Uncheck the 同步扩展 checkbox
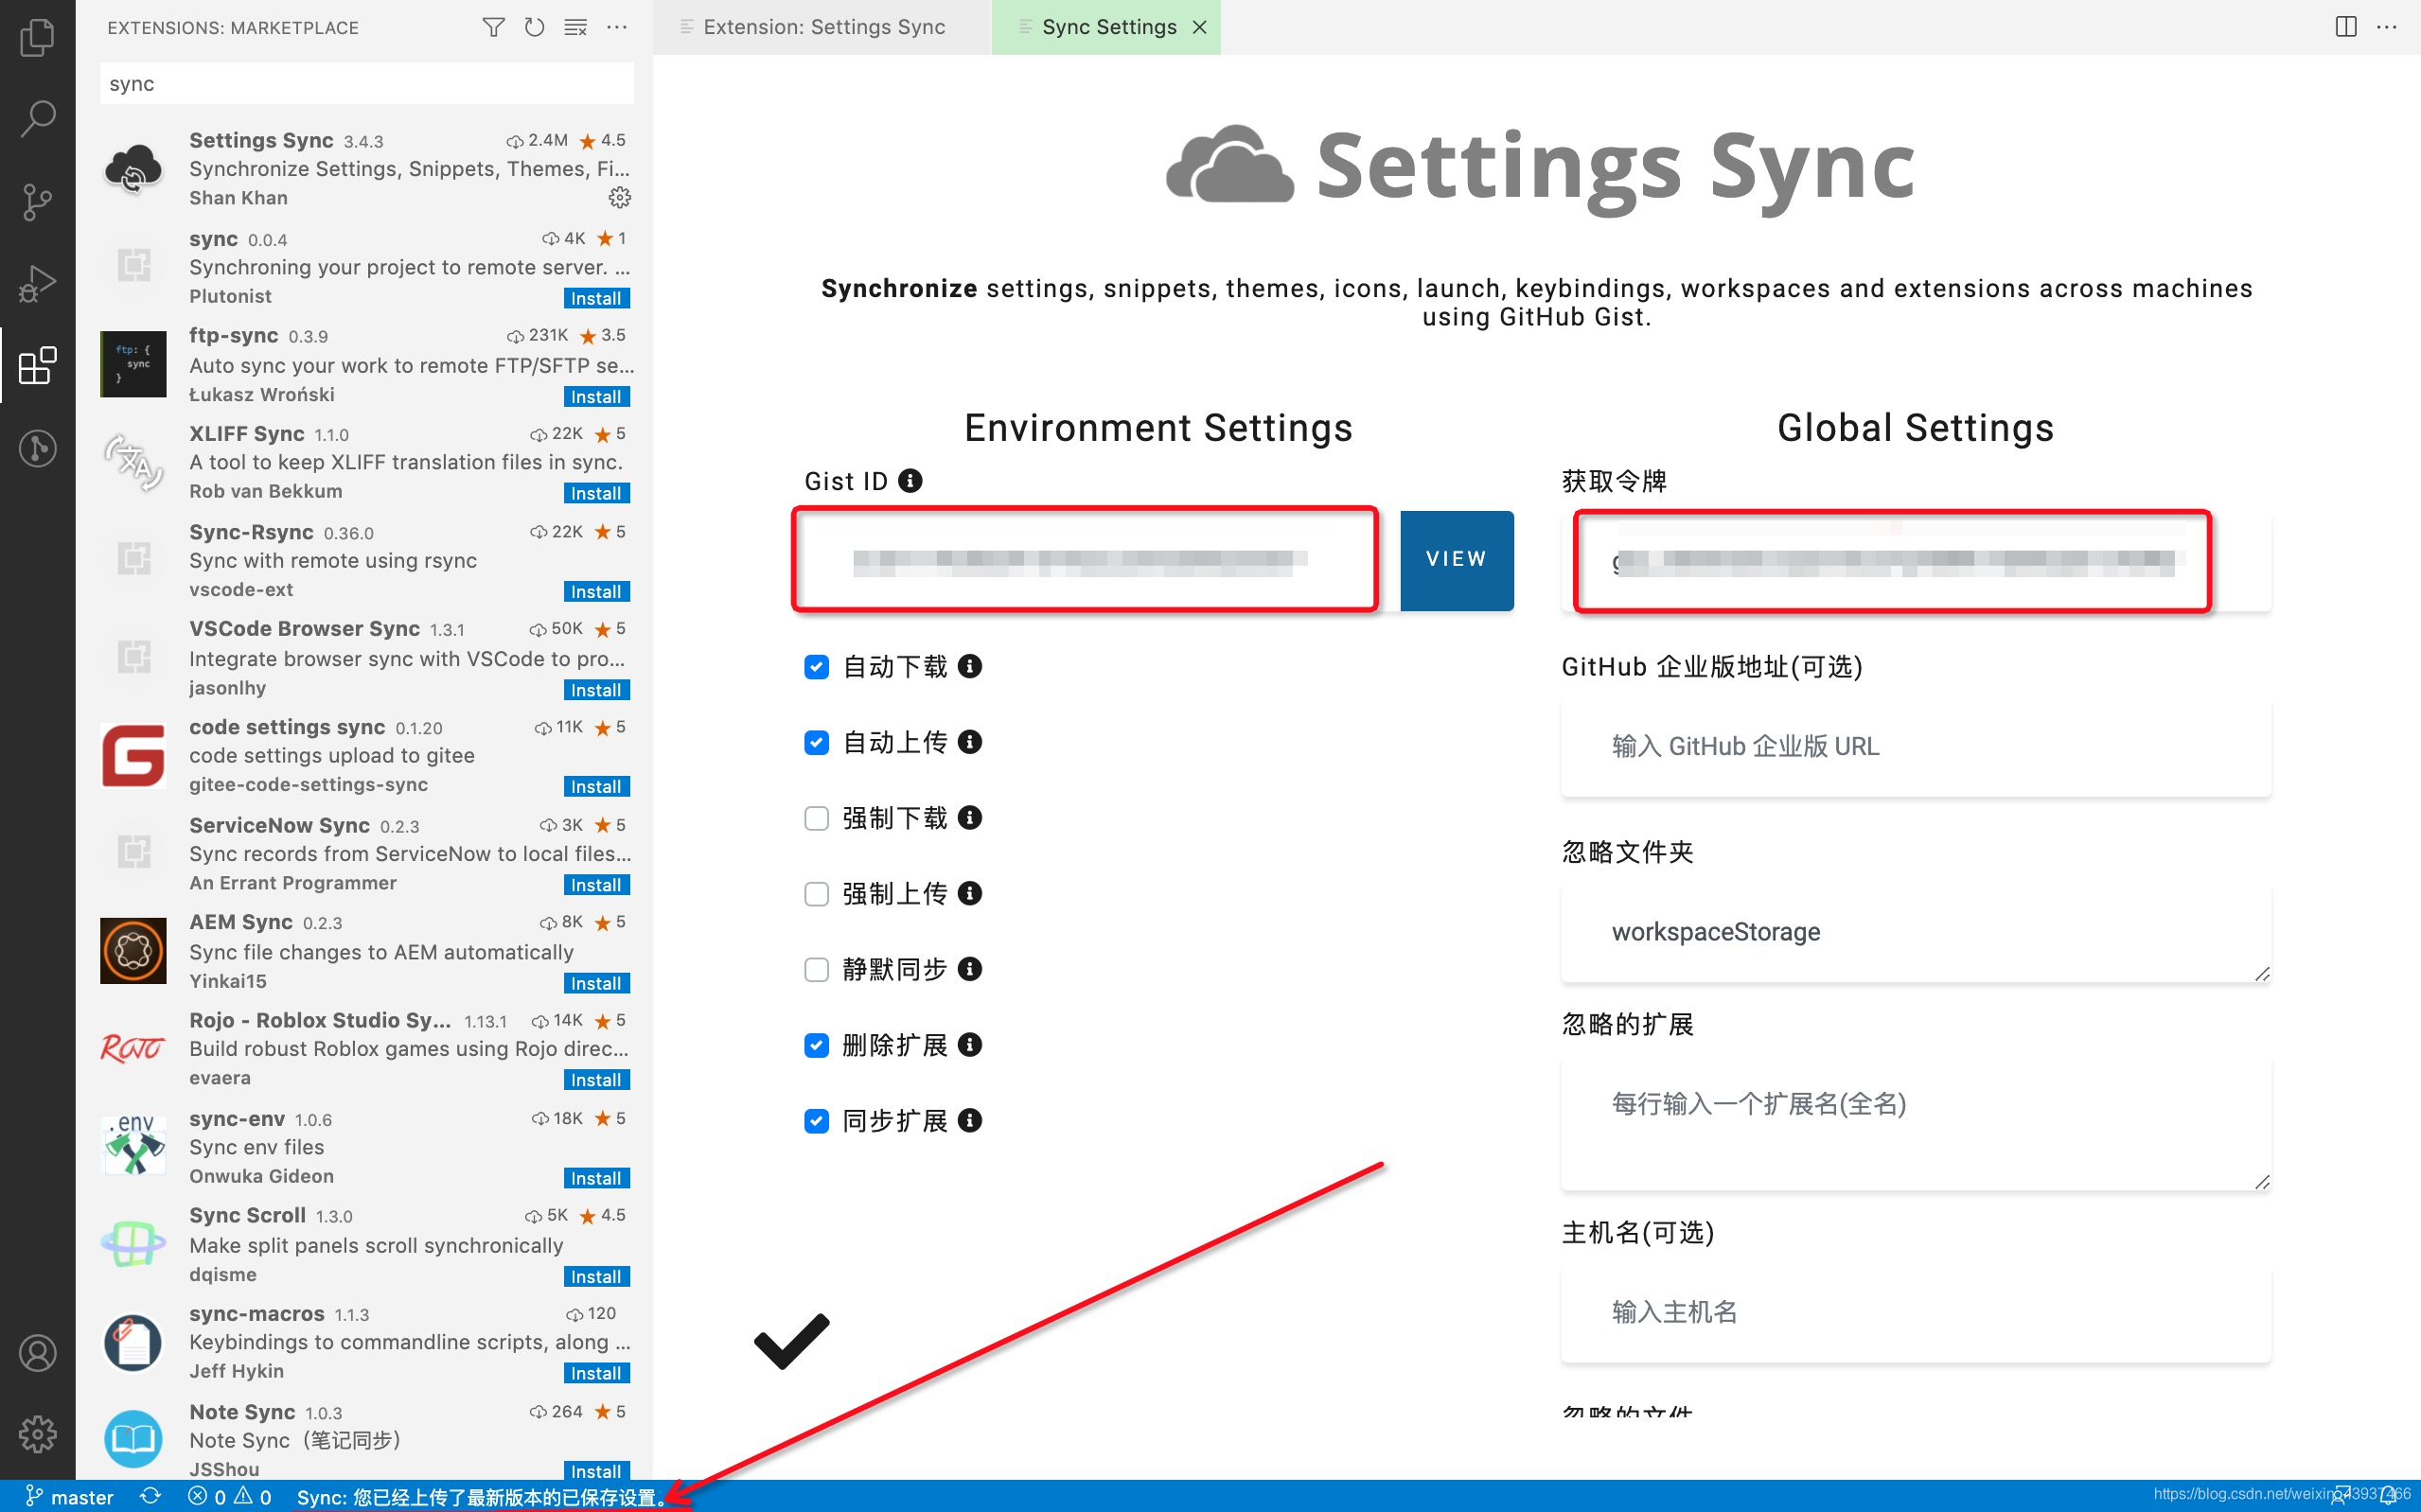The image size is (2421, 1512). [x=816, y=1121]
